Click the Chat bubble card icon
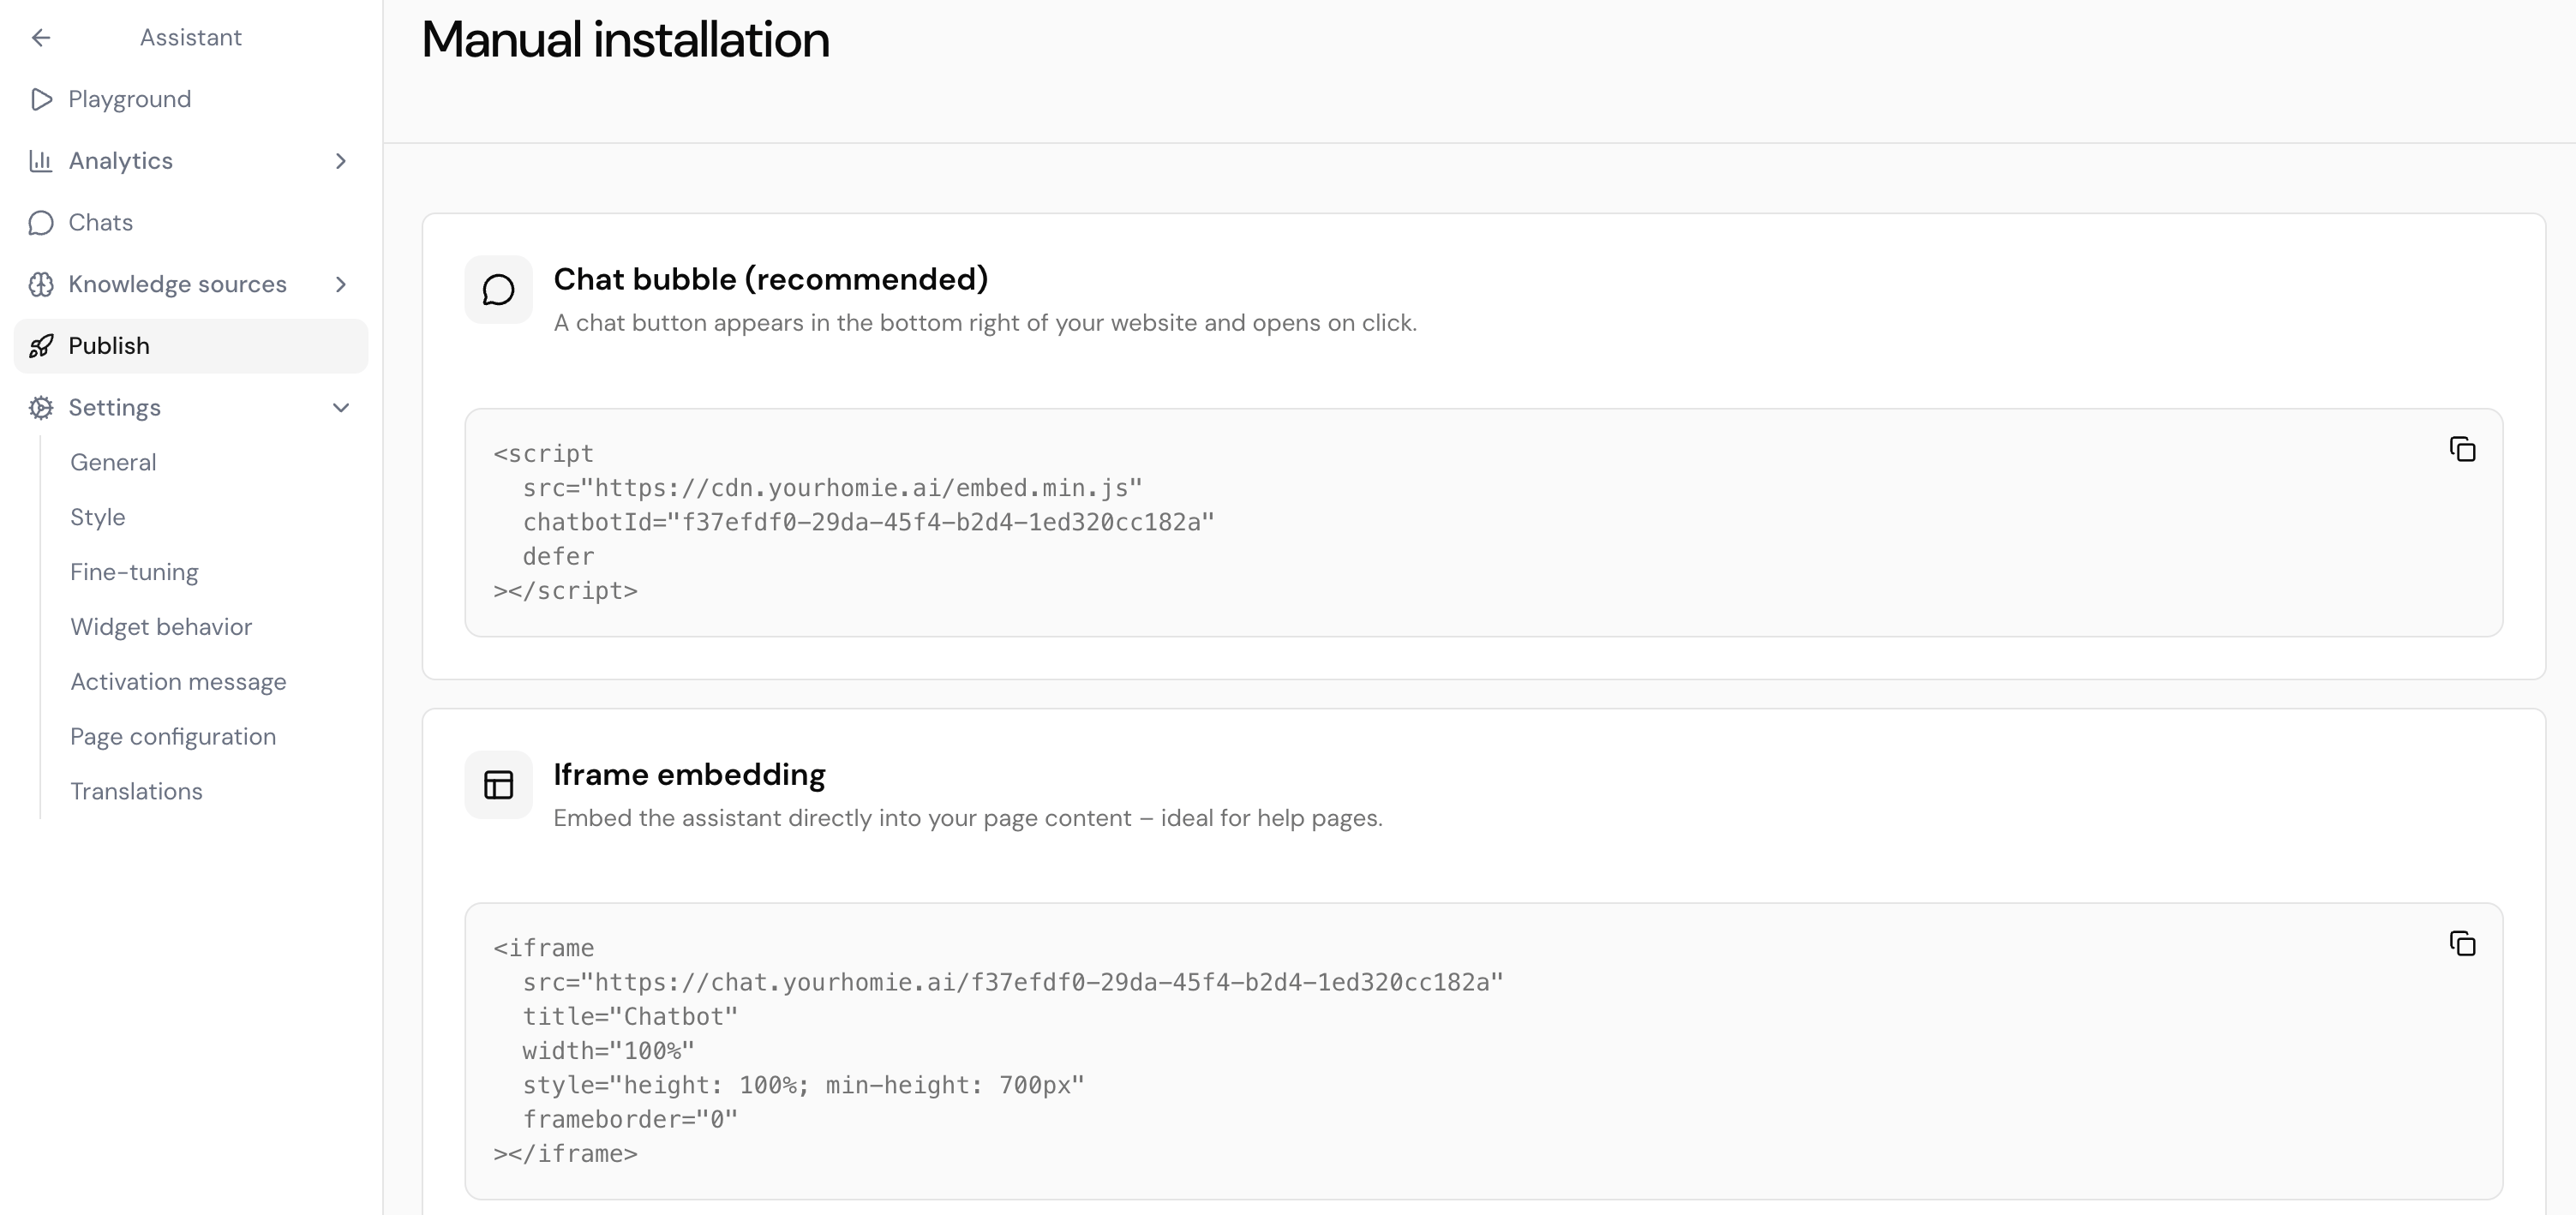Viewport: 2576px width, 1215px height. pyautogui.click(x=498, y=290)
